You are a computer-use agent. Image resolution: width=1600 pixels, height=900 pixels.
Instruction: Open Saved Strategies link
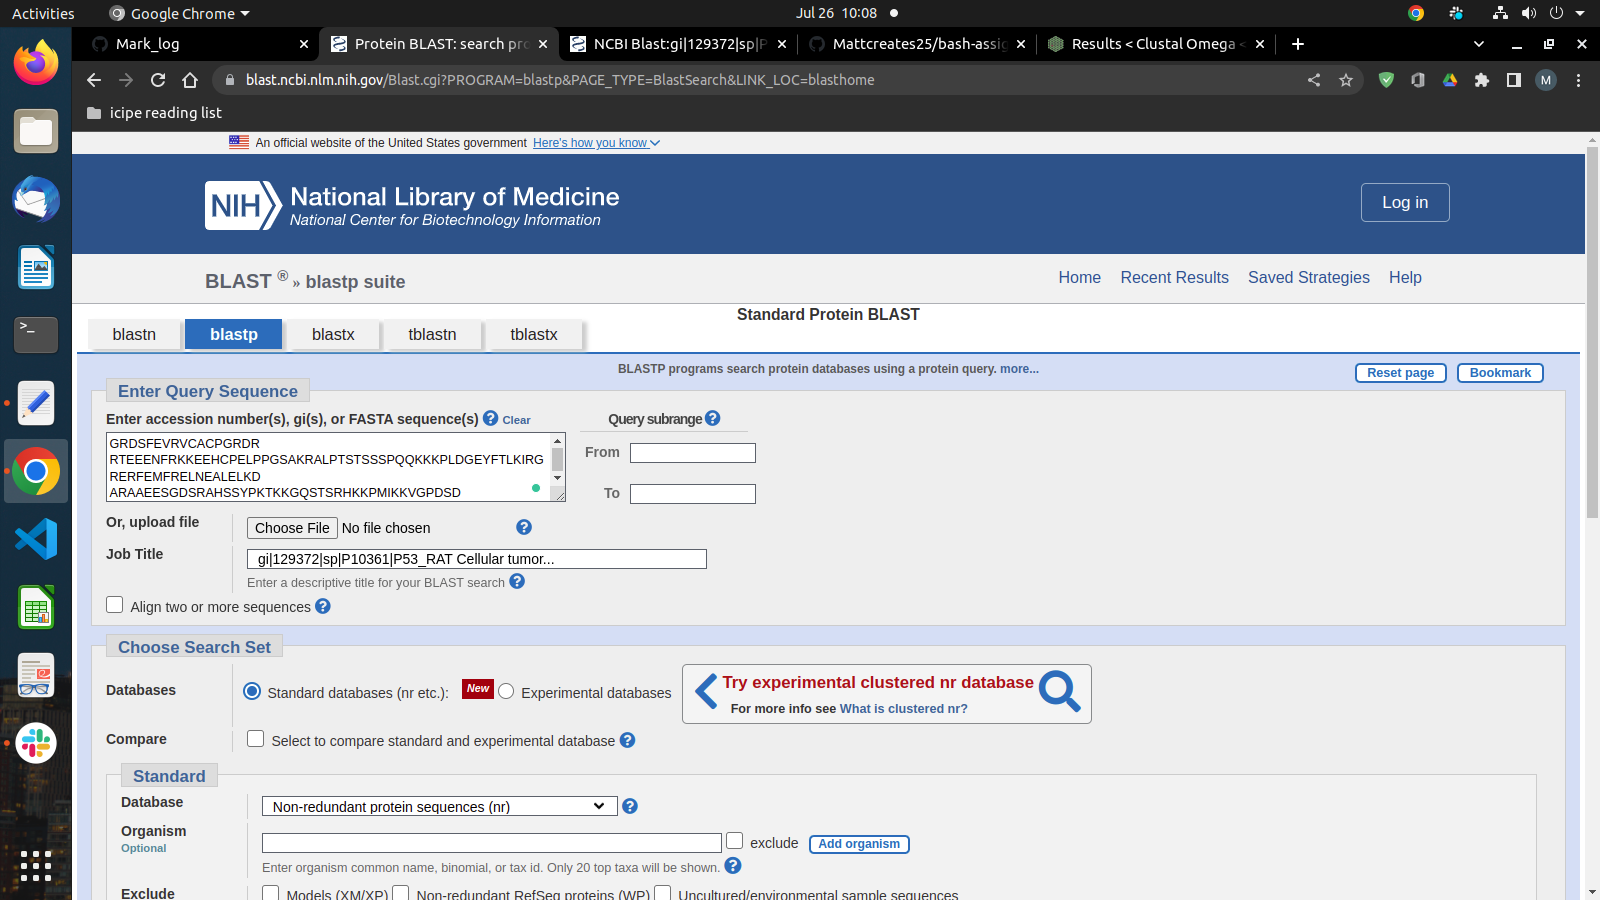[x=1308, y=278]
